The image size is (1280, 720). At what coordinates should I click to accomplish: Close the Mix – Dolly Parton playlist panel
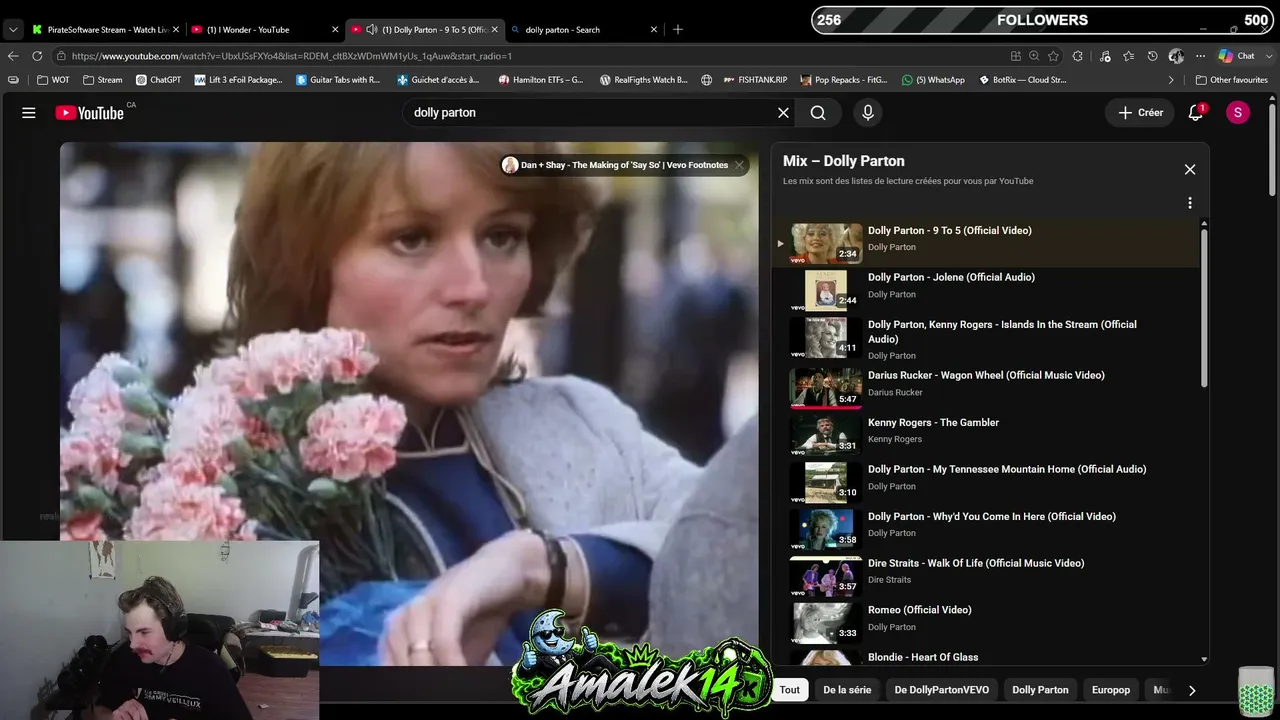point(1190,169)
